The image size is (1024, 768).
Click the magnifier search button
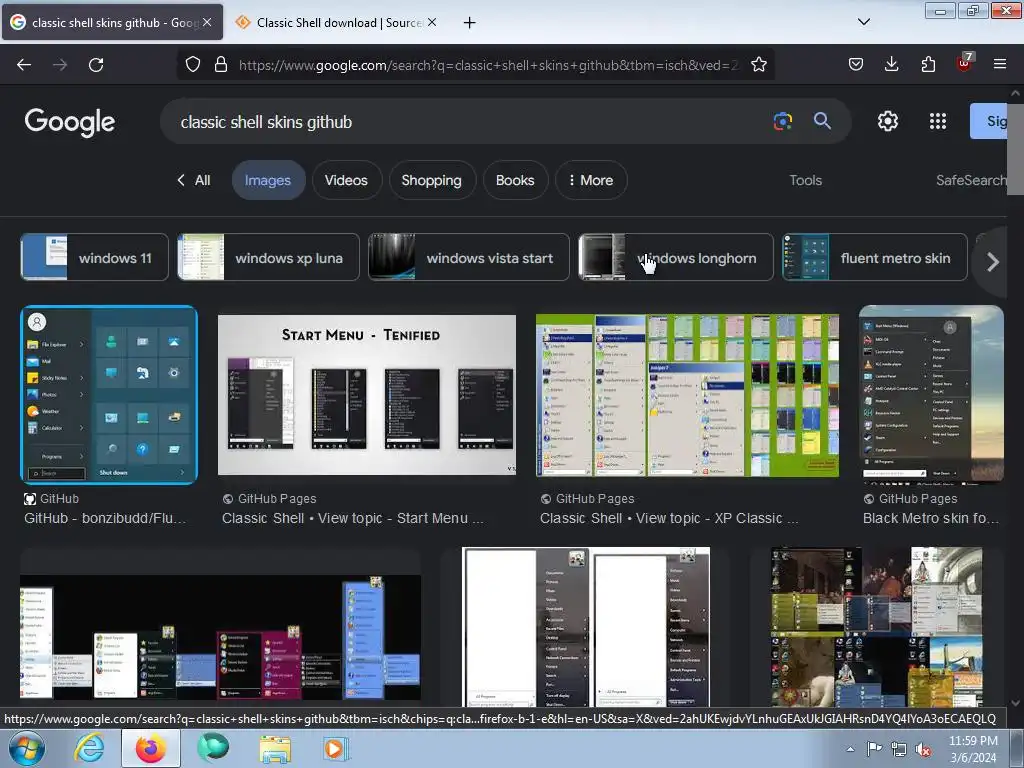click(822, 121)
